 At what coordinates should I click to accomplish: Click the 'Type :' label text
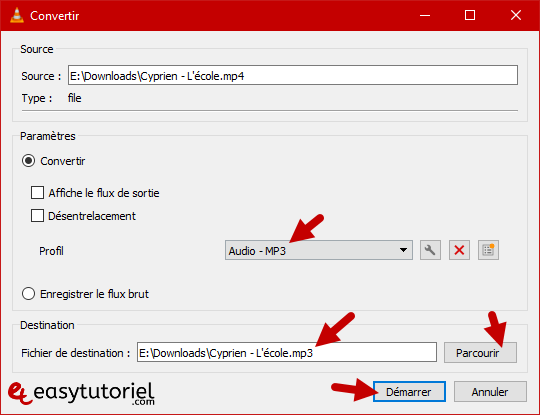click(x=37, y=98)
